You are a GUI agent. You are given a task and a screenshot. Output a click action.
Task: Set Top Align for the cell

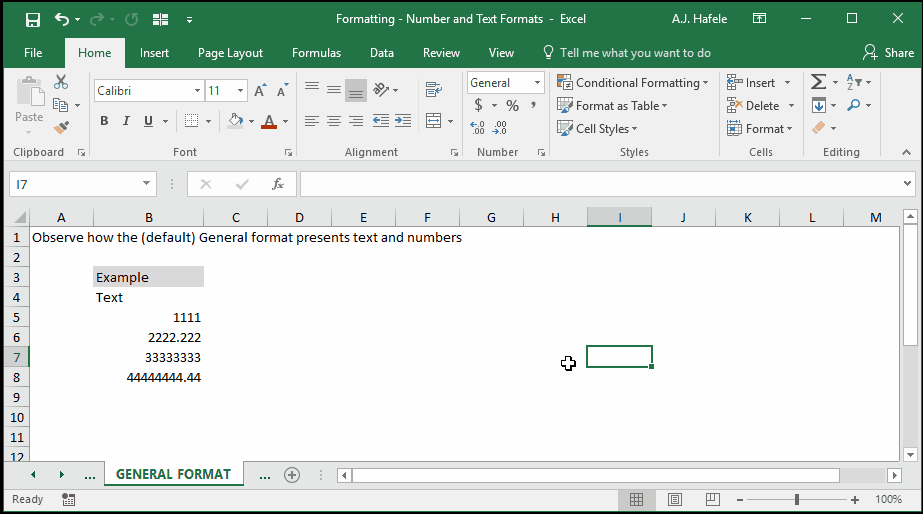coord(312,89)
